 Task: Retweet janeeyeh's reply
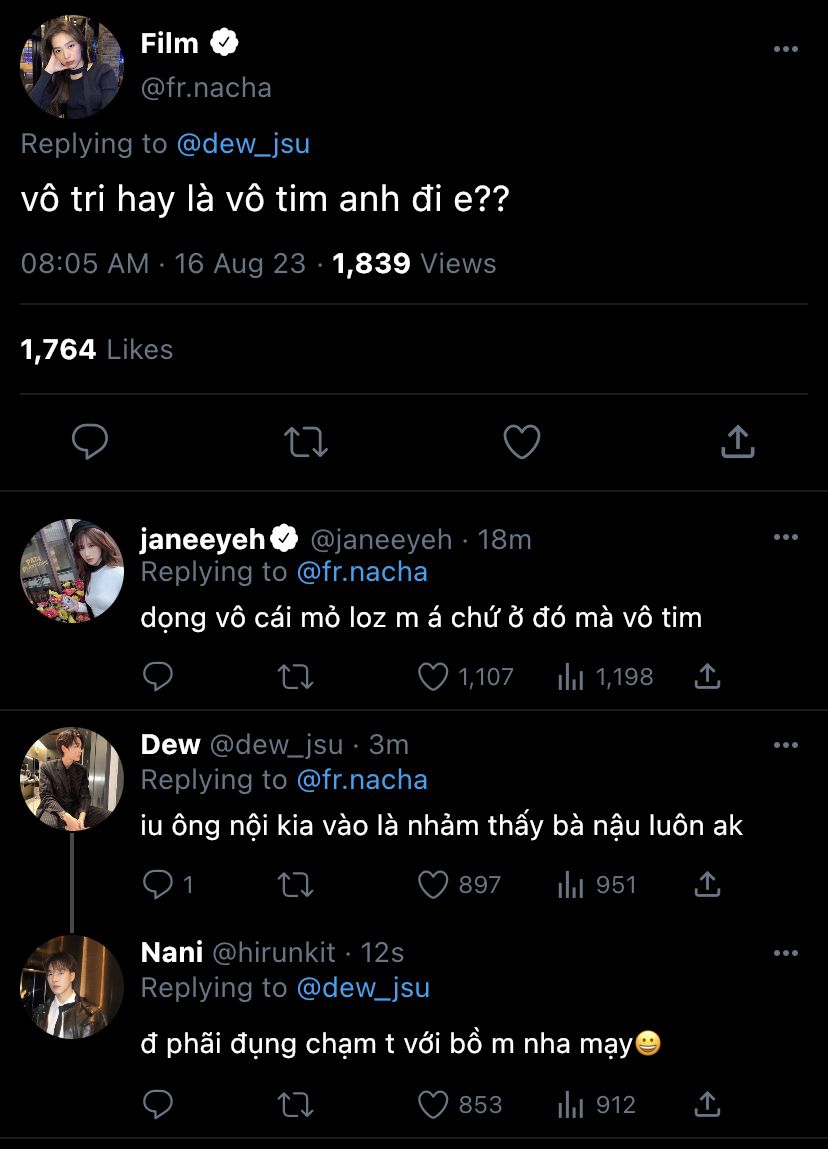(295, 677)
